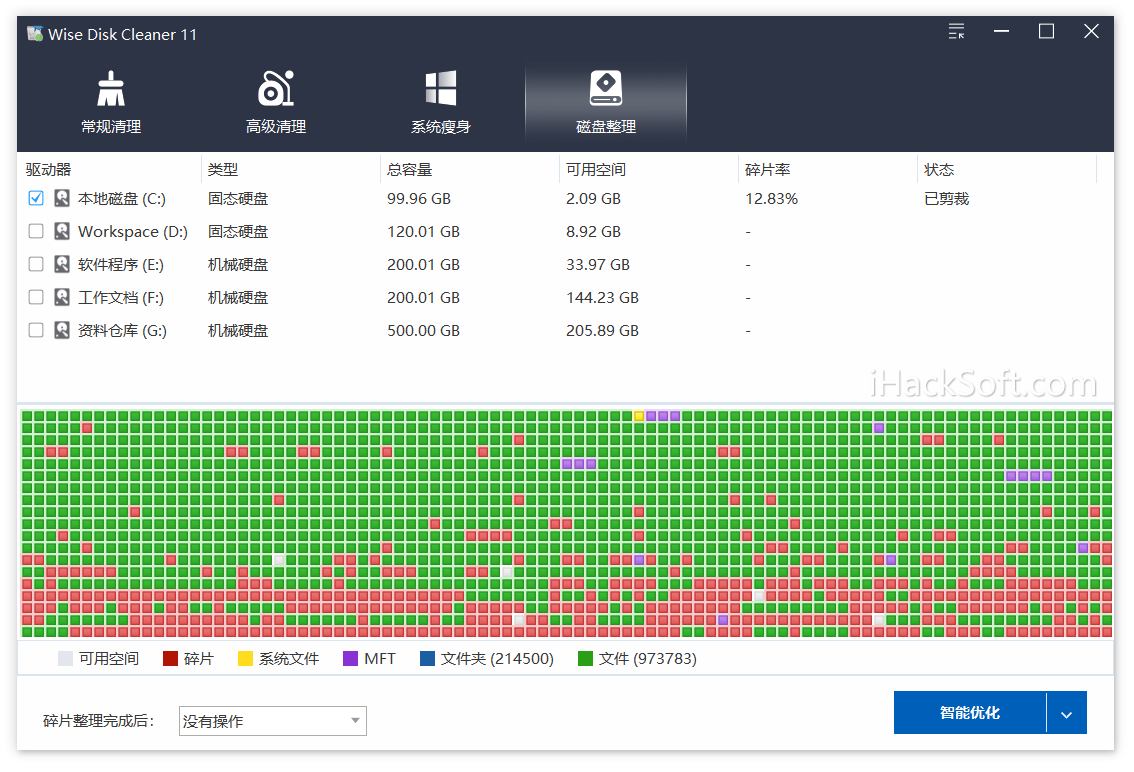Click the gray 可用空间 legend swatch
This screenshot has height=772, width=1134.
coord(65,658)
